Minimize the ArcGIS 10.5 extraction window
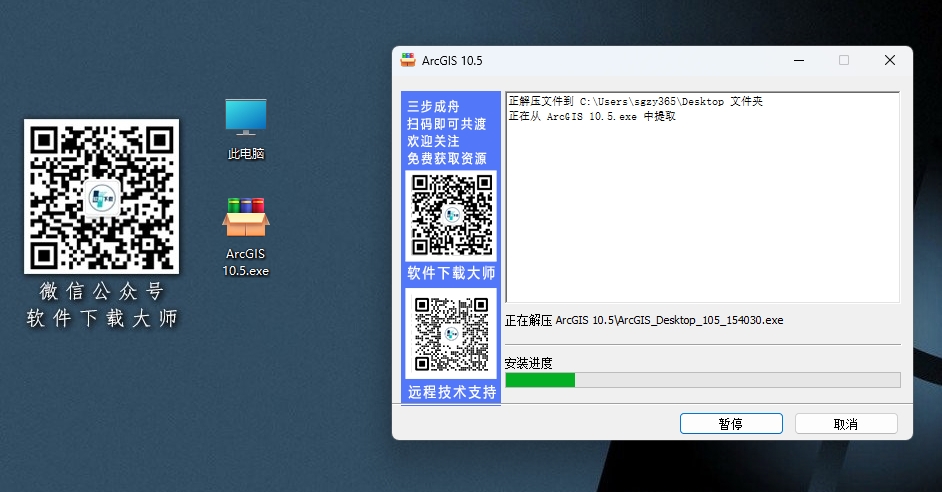 [799, 60]
